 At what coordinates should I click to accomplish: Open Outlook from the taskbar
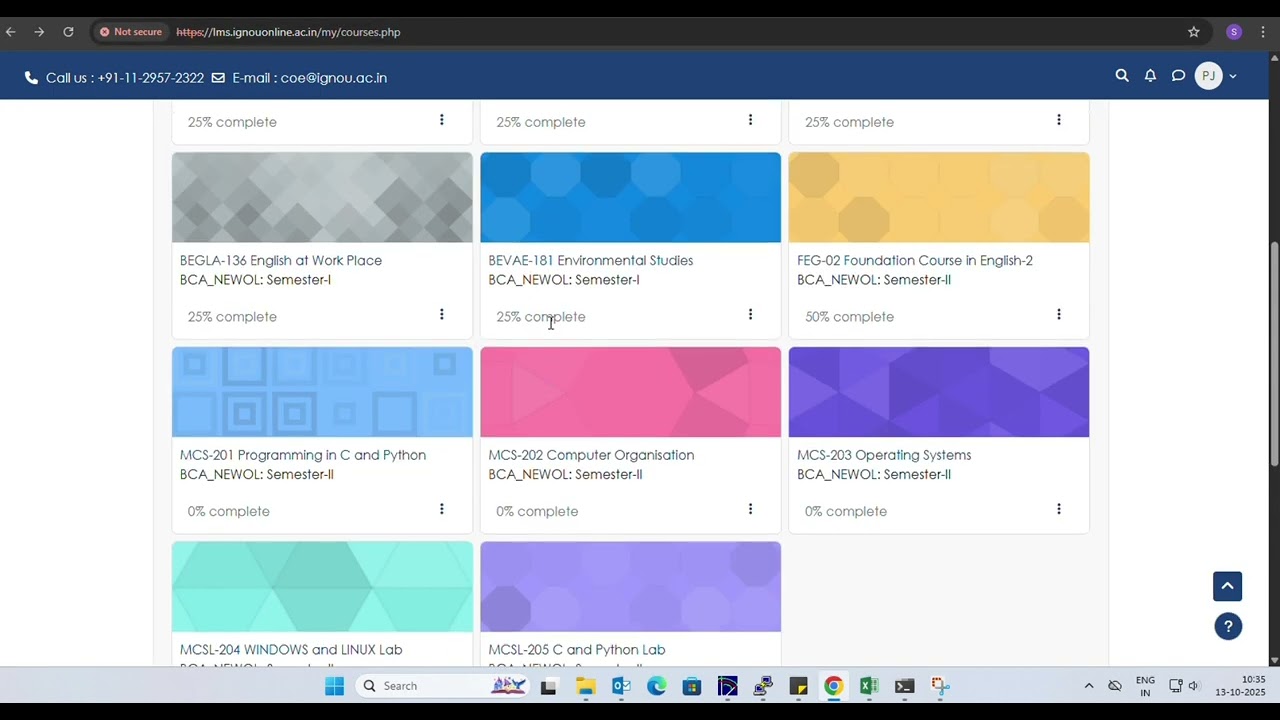621,686
